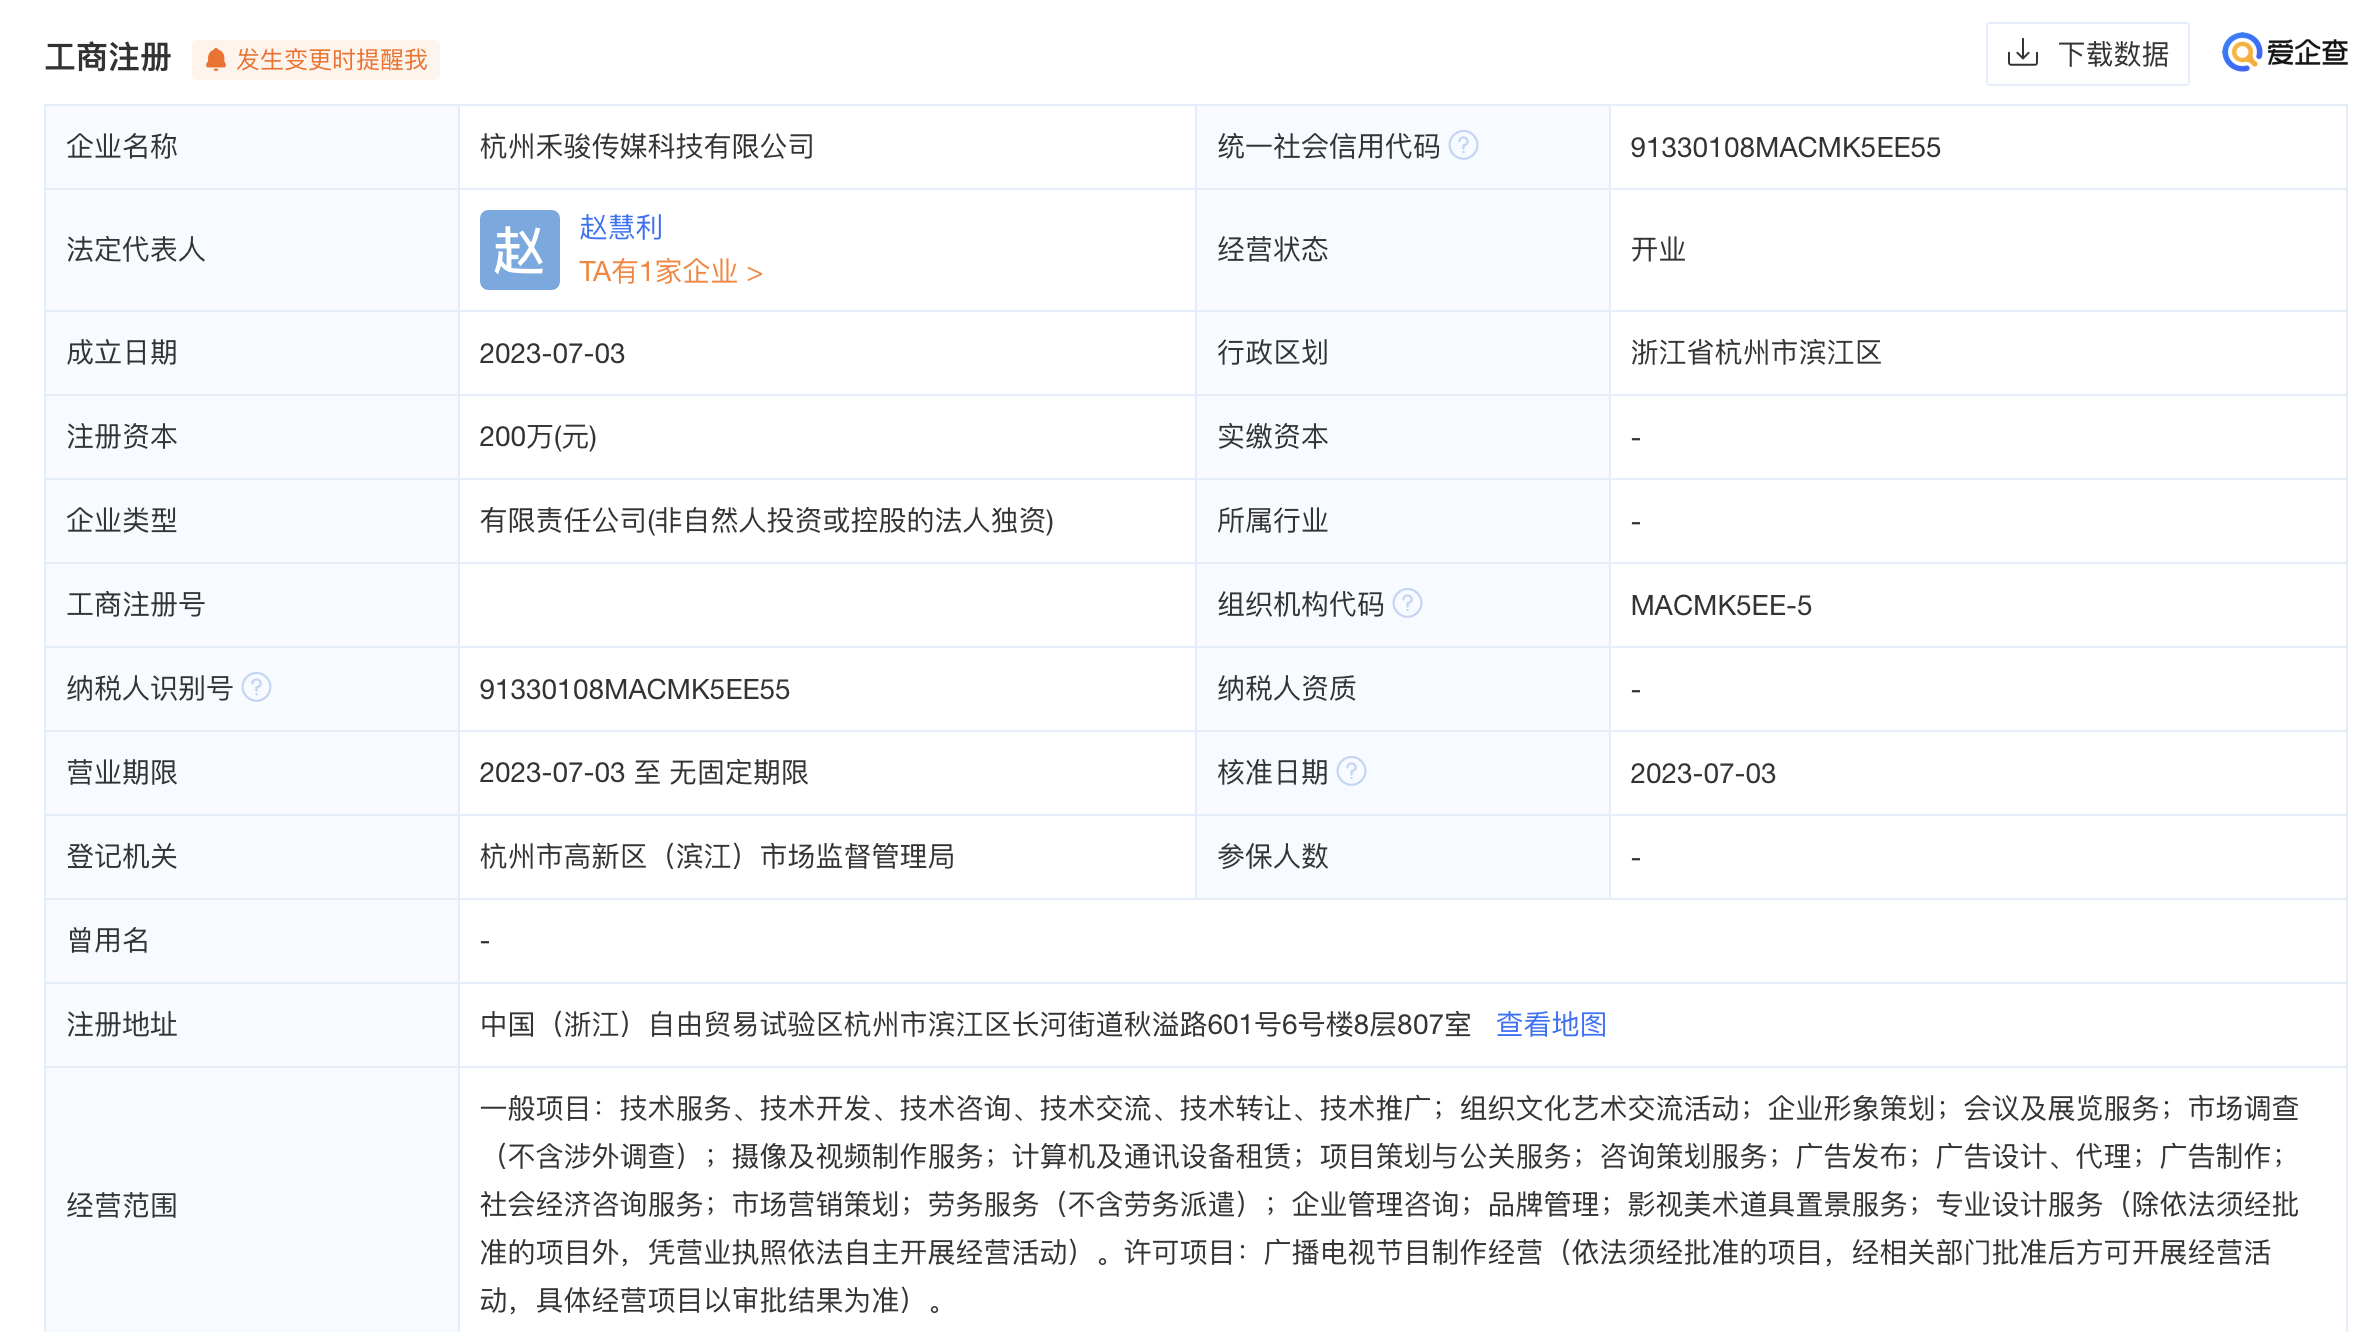This screenshot has height=1332, width=2372.
Task: Click the registered address text
Action: [x=975, y=1024]
